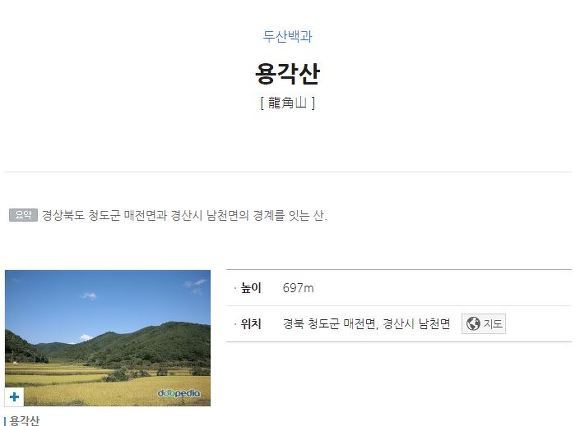Viewport: 580px width, 426px height.
Task: Click the globe icon inside 지도 button
Action: (473, 324)
